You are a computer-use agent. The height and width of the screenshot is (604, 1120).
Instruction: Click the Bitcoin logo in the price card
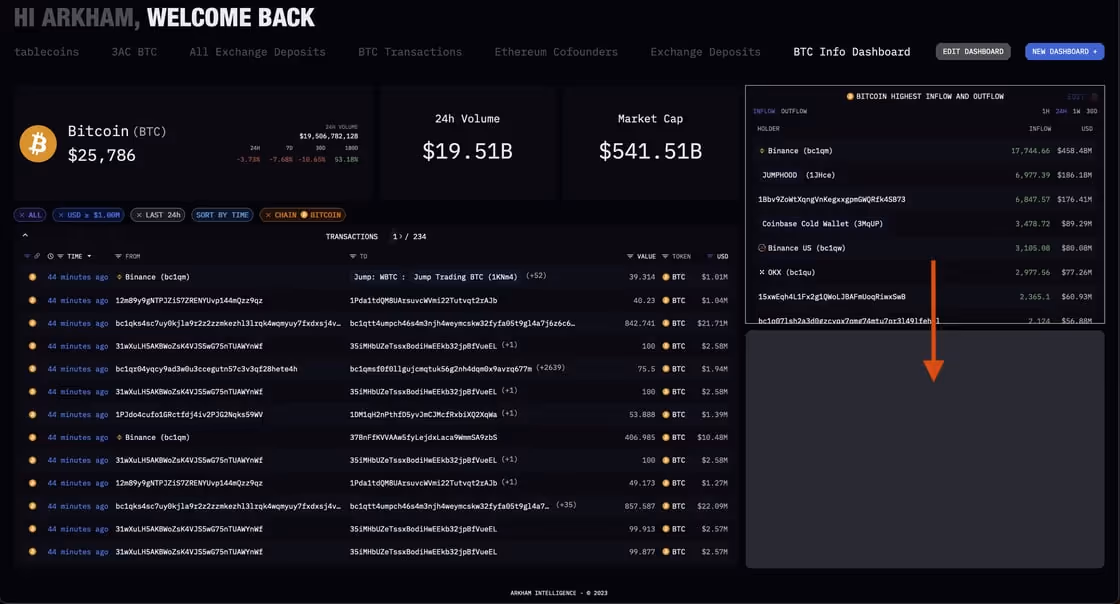(x=37, y=143)
